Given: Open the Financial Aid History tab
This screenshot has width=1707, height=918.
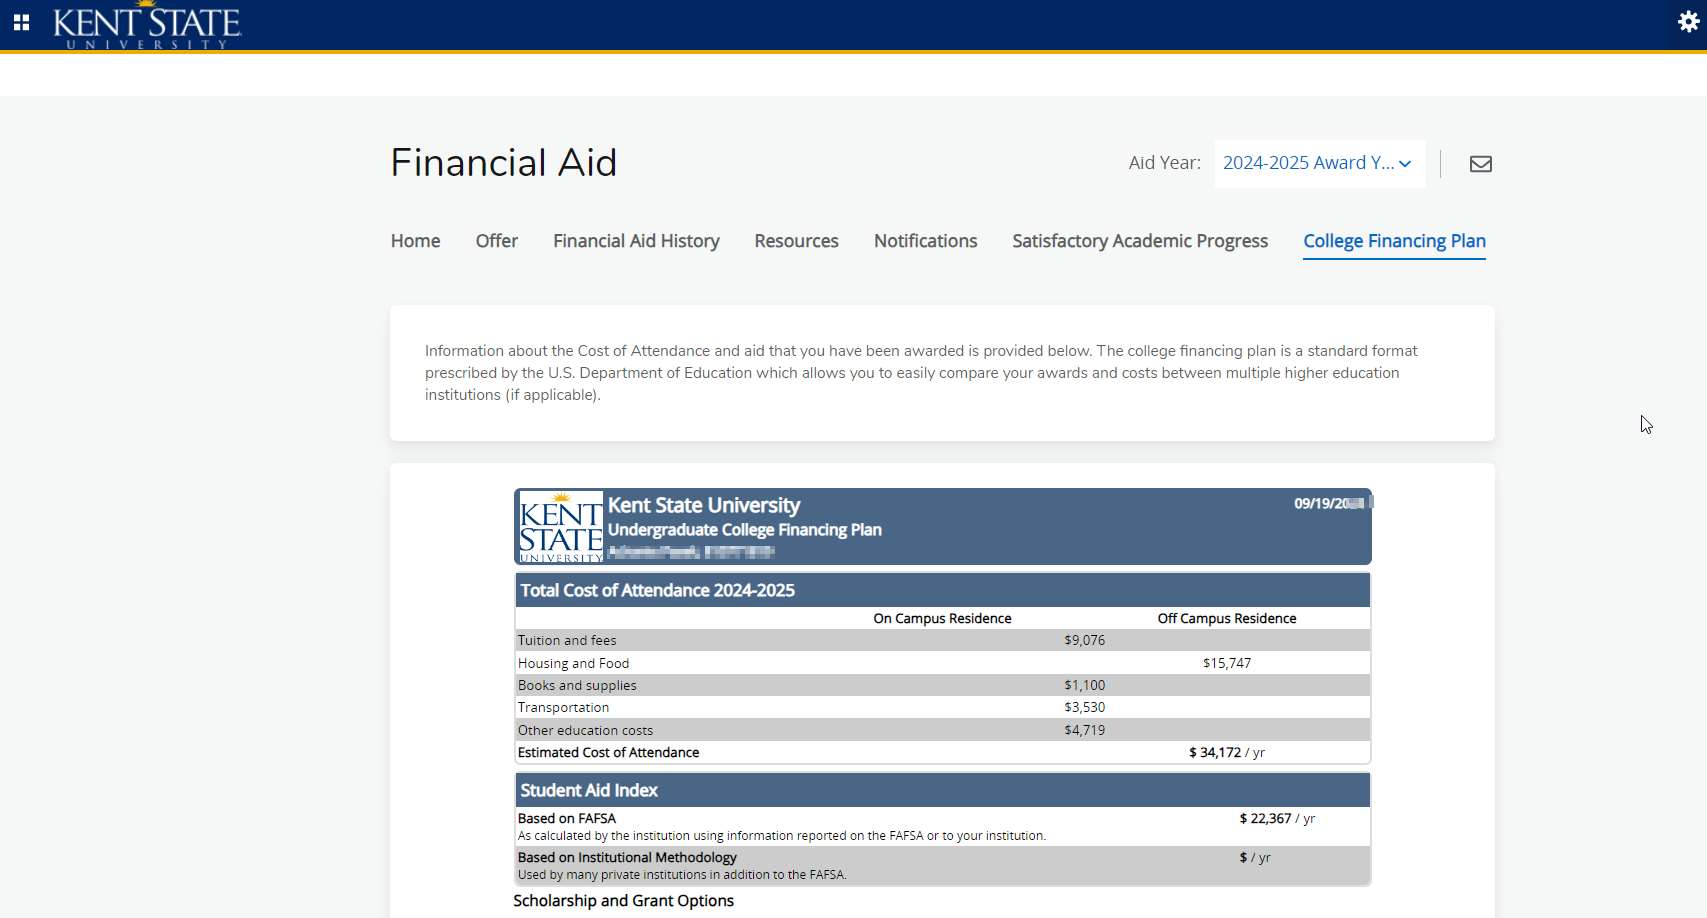Looking at the screenshot, I should (636, 241).
